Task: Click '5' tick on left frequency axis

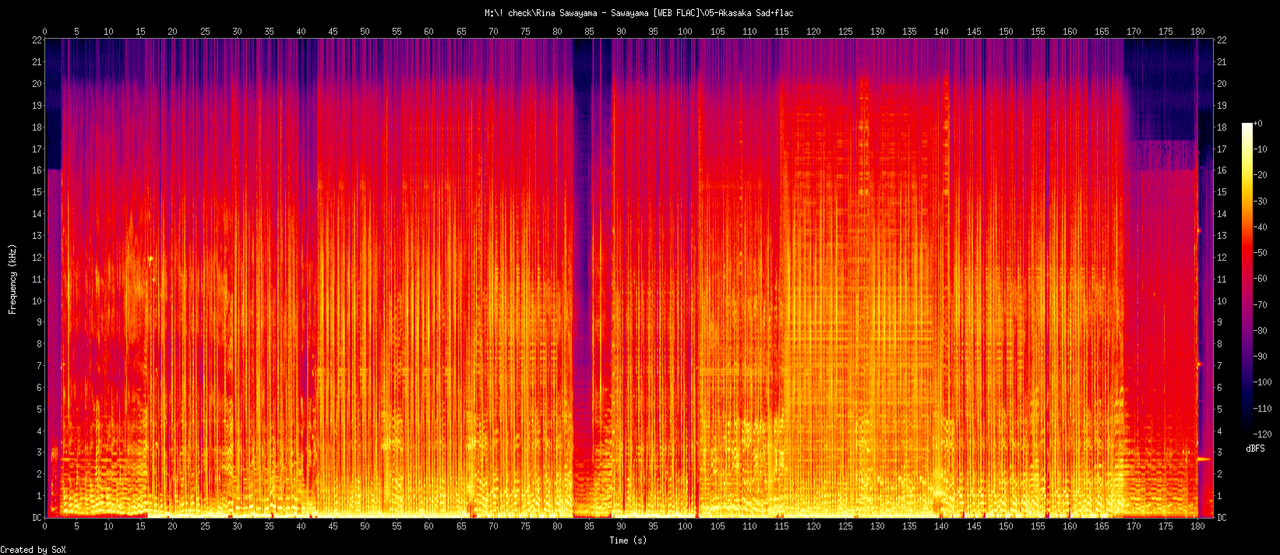Action: click(x=38, y=409)
